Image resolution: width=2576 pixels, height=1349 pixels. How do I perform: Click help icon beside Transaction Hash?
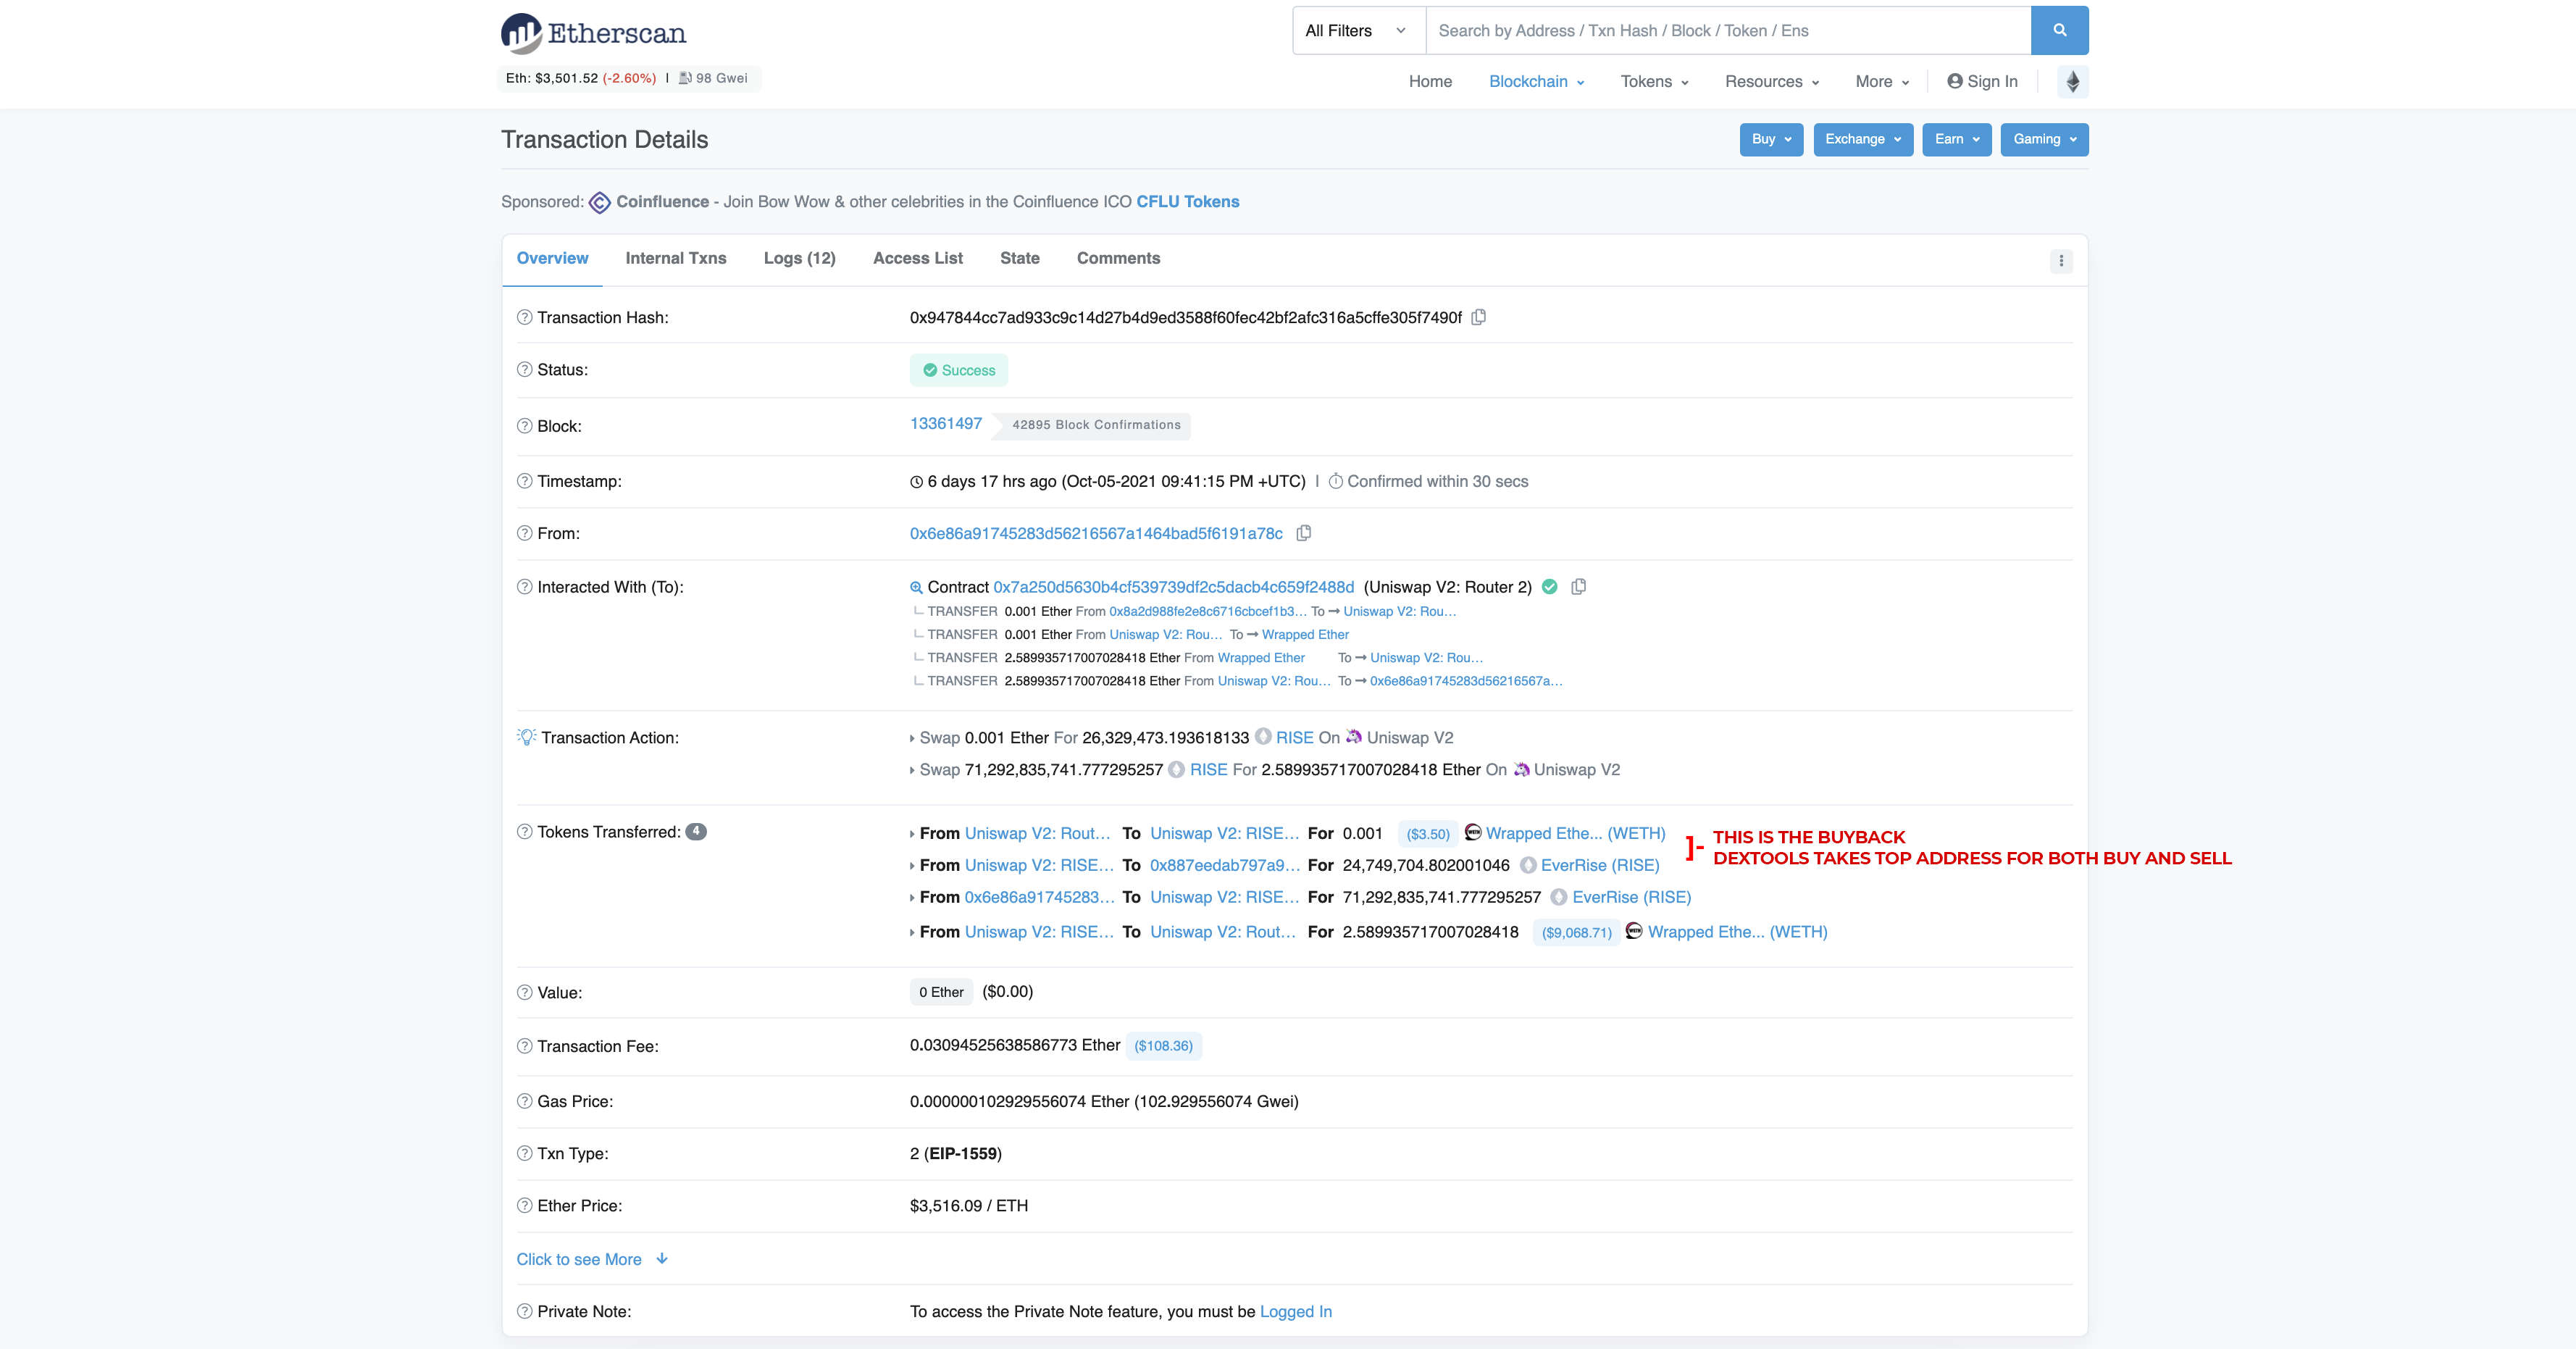tap(524, 317)
